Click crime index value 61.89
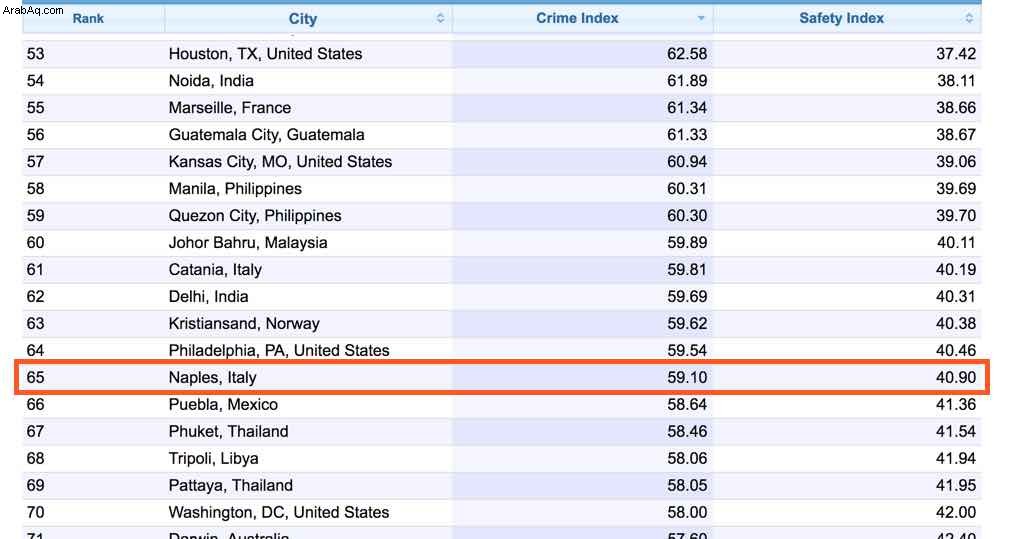1031x539 pixels. tap(687, 81)
